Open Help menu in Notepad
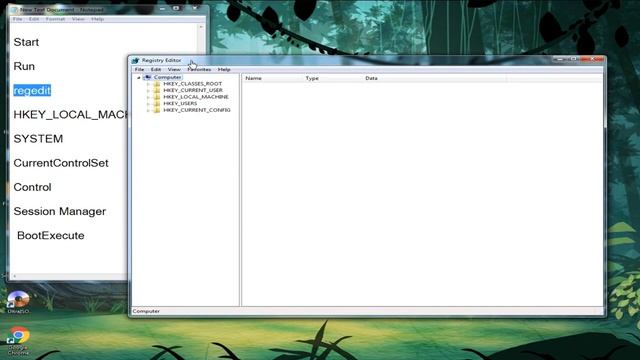Image resolution: width=640 pixels, height=360 pixels. tap(97, 19)
